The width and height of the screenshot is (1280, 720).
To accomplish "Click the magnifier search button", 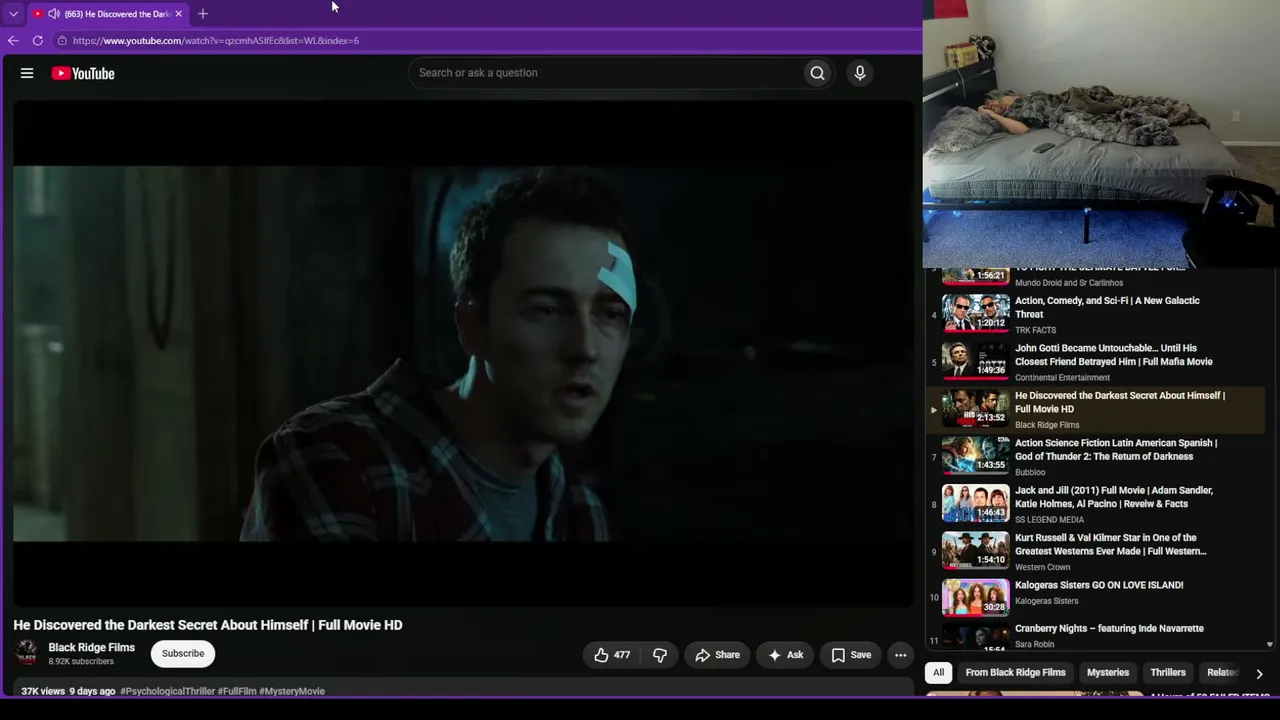I will click(817, 73).
